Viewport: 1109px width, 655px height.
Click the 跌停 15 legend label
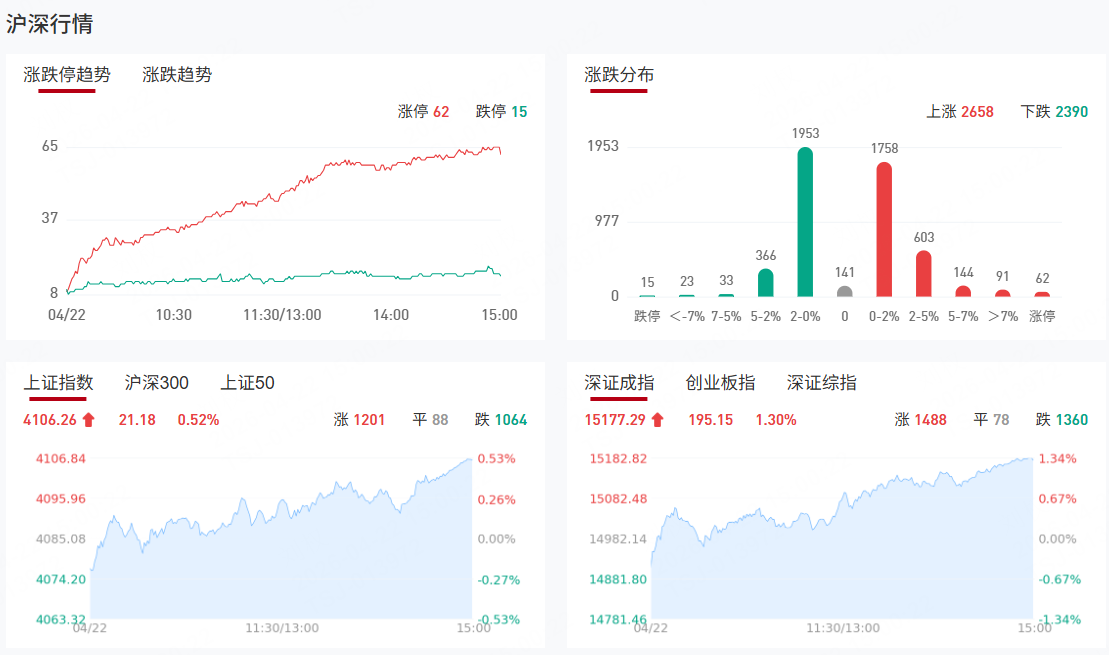point(501,112)
